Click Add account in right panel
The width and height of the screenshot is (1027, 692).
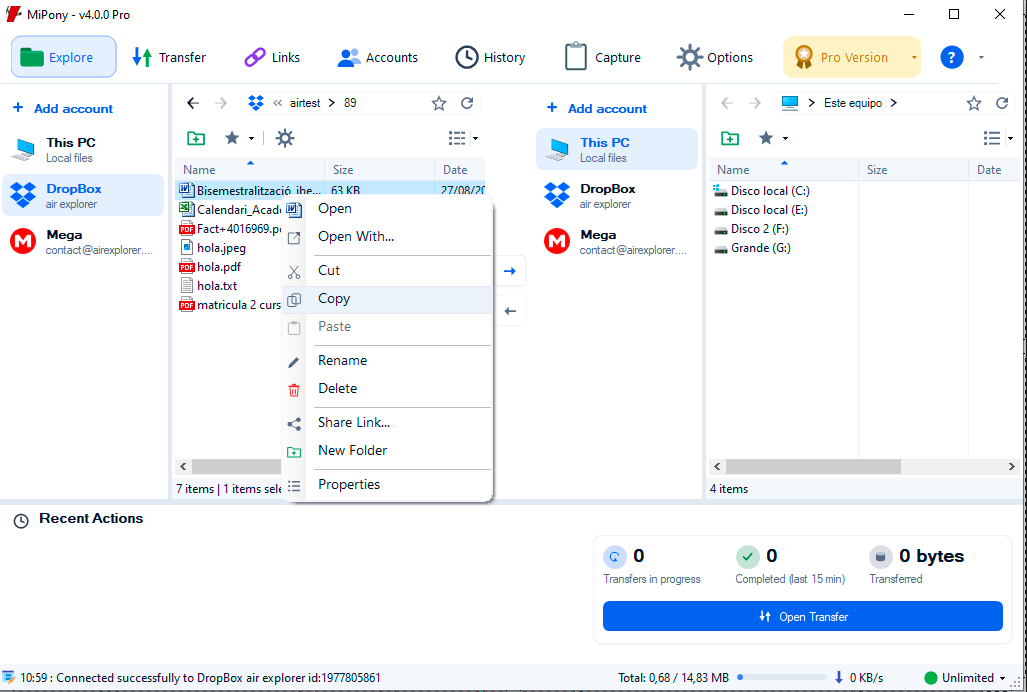[597, 109]
